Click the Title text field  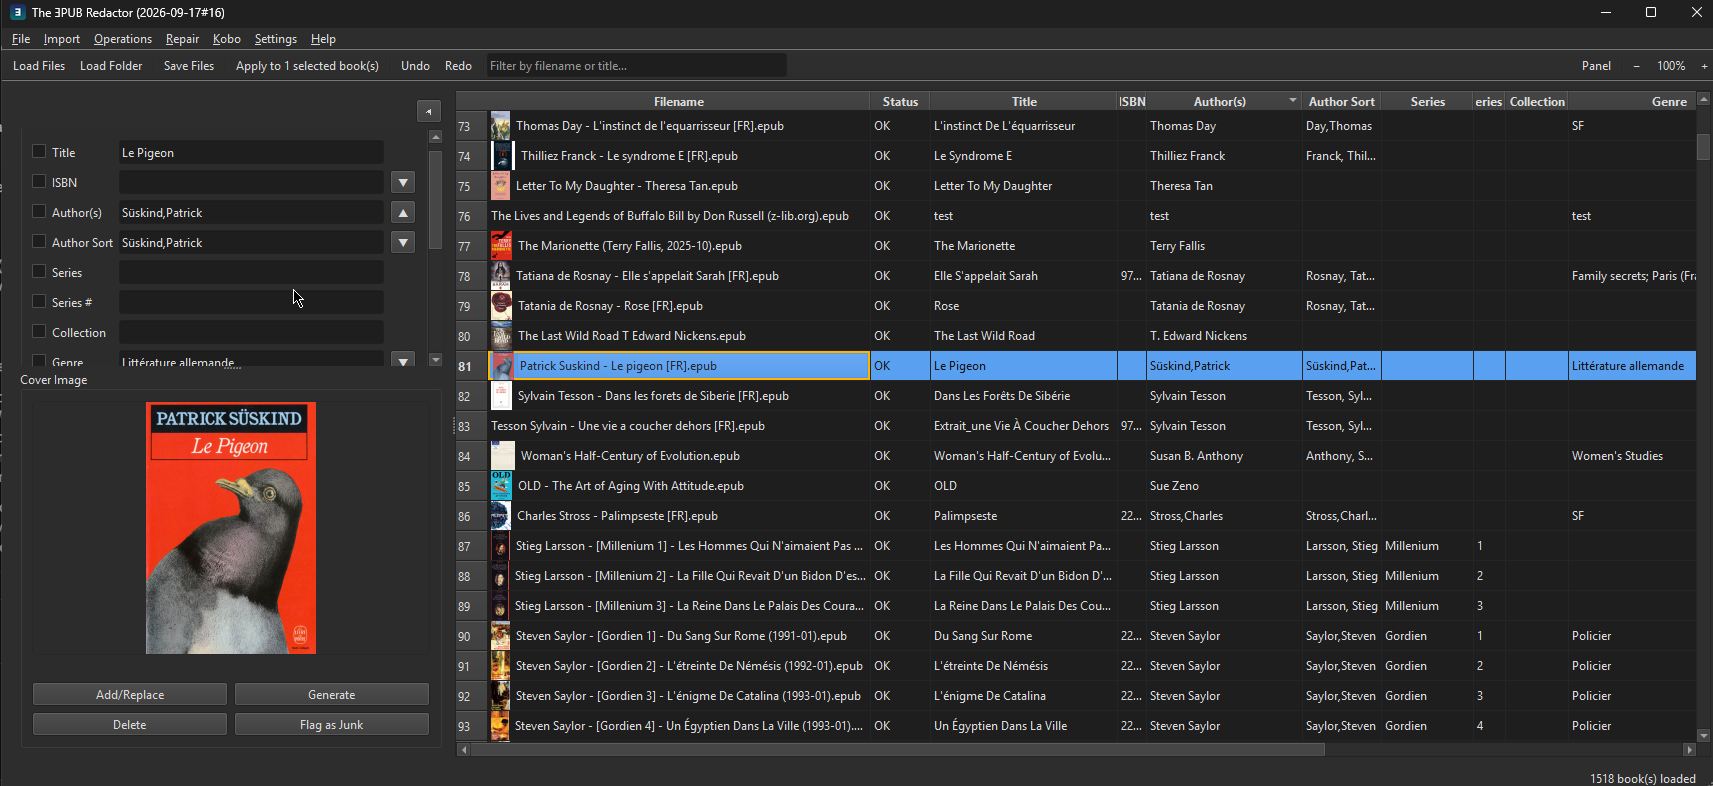(251, 152)
